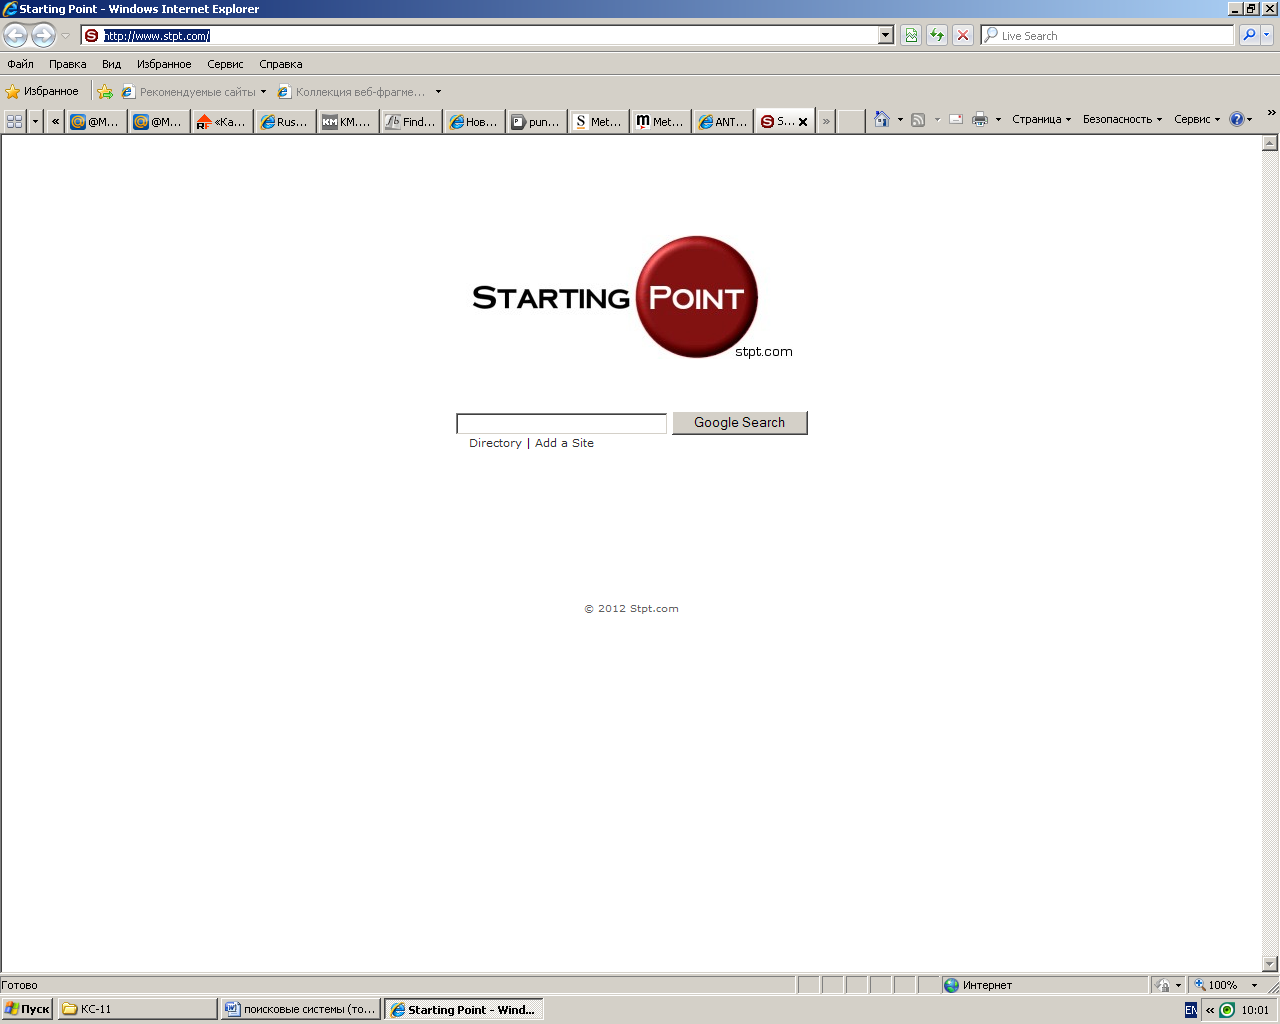Open printer options dropdown arrow
Viewport: 1280px width, 1024px height.
[x=998, y=119]
